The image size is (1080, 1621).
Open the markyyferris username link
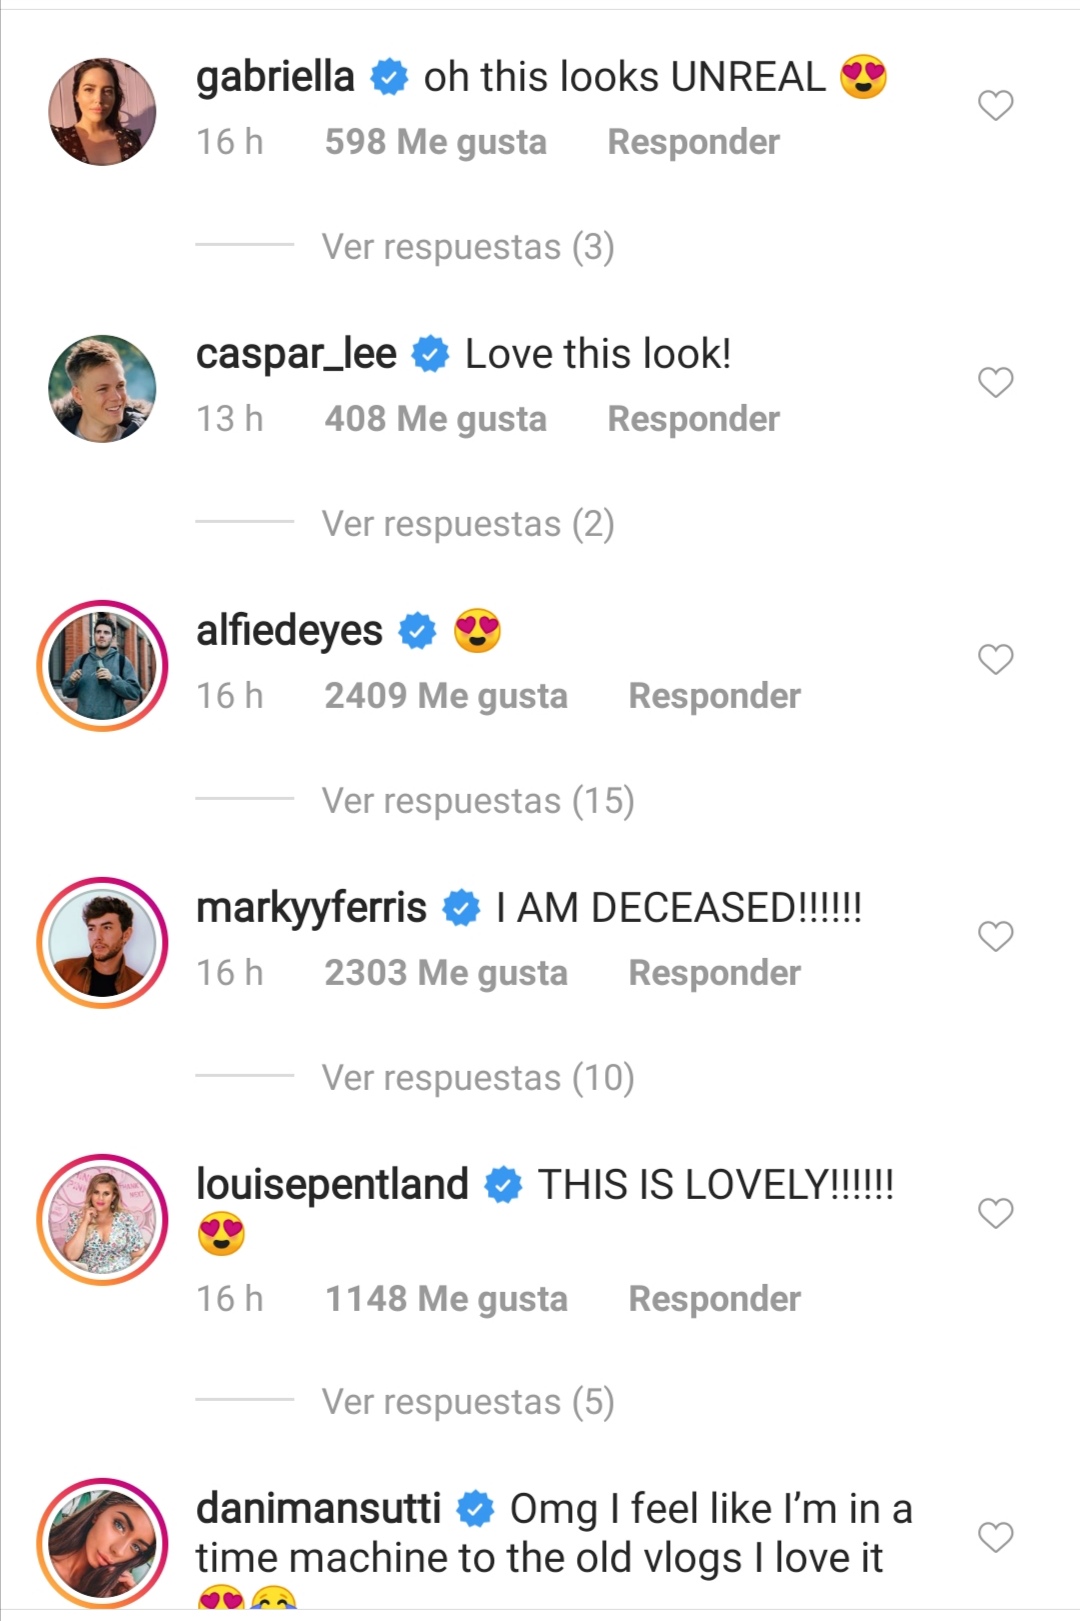point(311,908)
